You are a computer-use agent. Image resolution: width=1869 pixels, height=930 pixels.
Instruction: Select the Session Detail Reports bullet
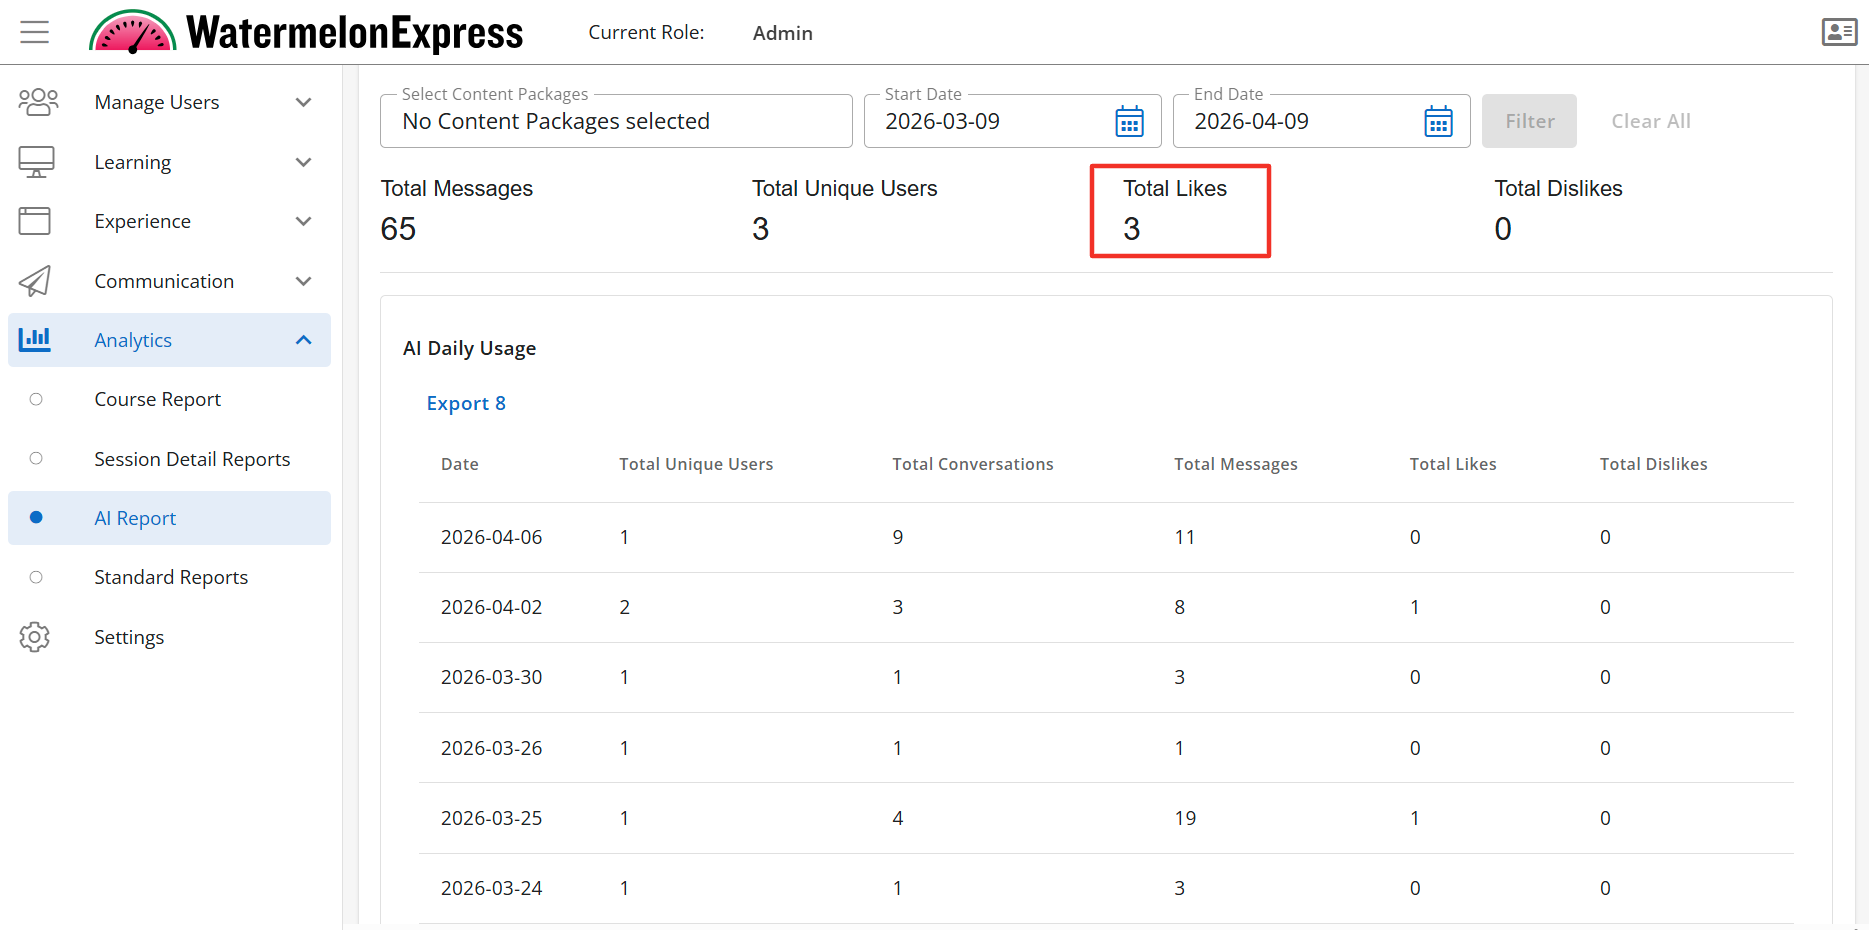36,459
